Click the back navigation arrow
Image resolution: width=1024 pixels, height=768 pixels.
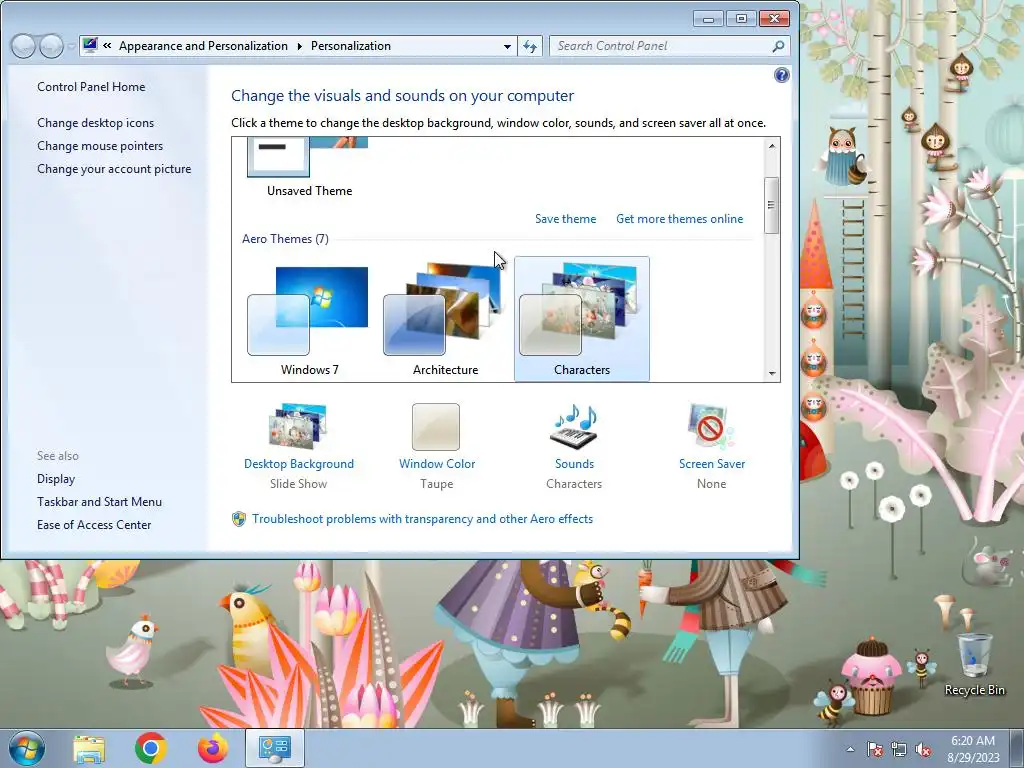tap(24, 46)
